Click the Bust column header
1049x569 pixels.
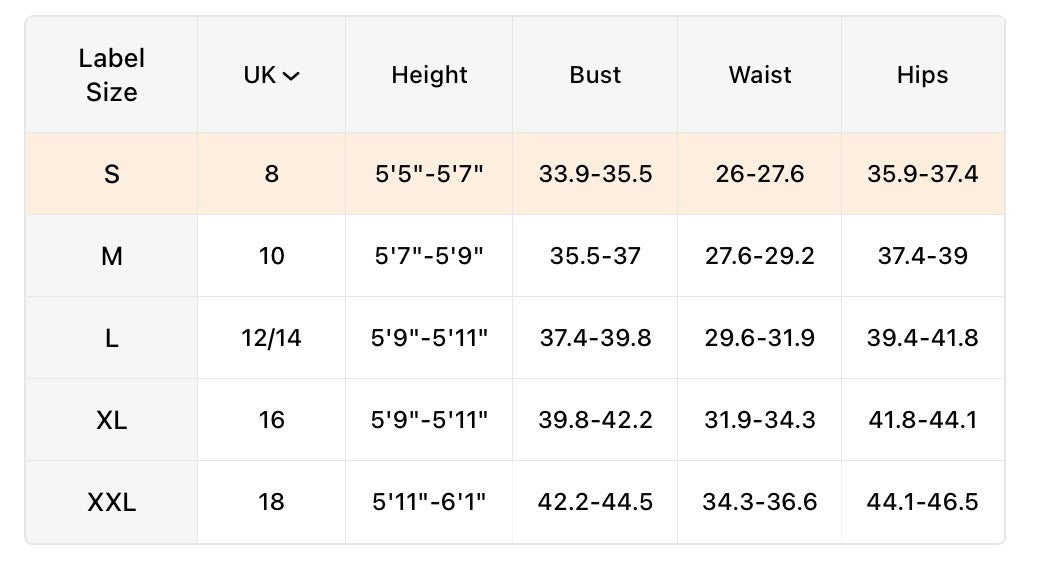pos(595,75)
